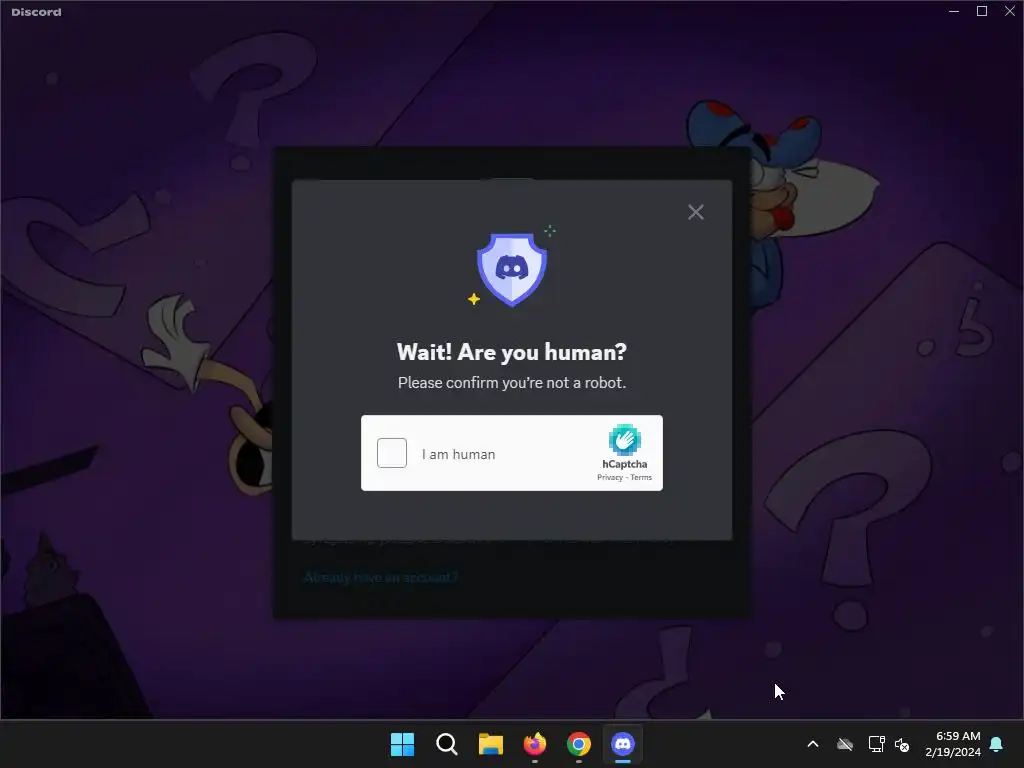The image size is (1024, 768).
Task: Click the muted volume tray icon
Action: tap(902, 744)
